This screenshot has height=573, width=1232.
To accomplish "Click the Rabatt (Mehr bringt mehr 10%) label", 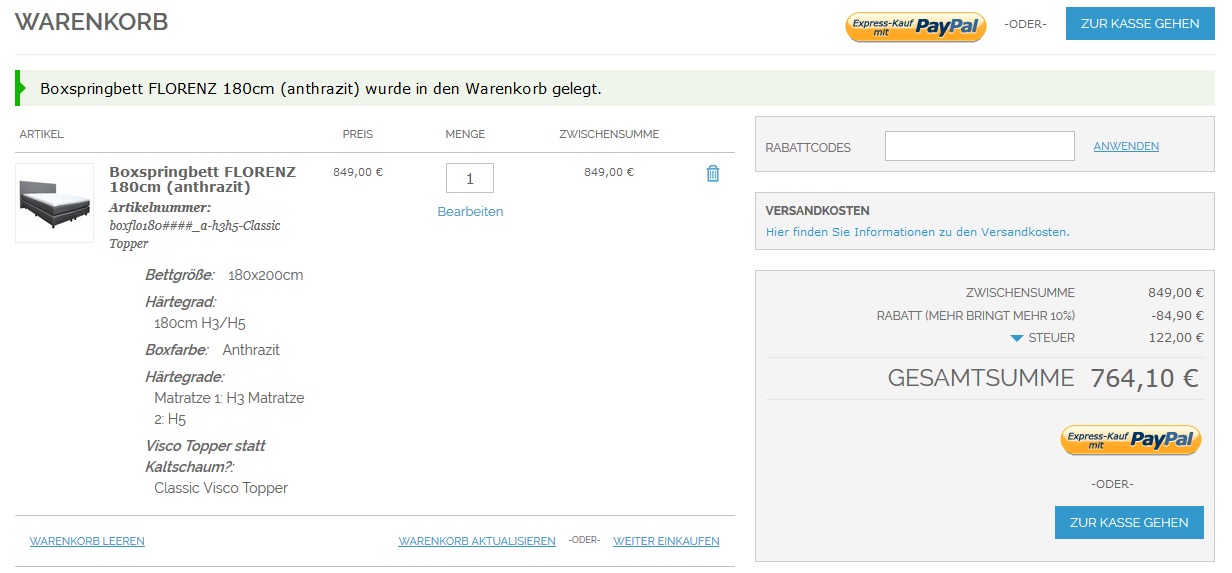I will pos(975,315).
